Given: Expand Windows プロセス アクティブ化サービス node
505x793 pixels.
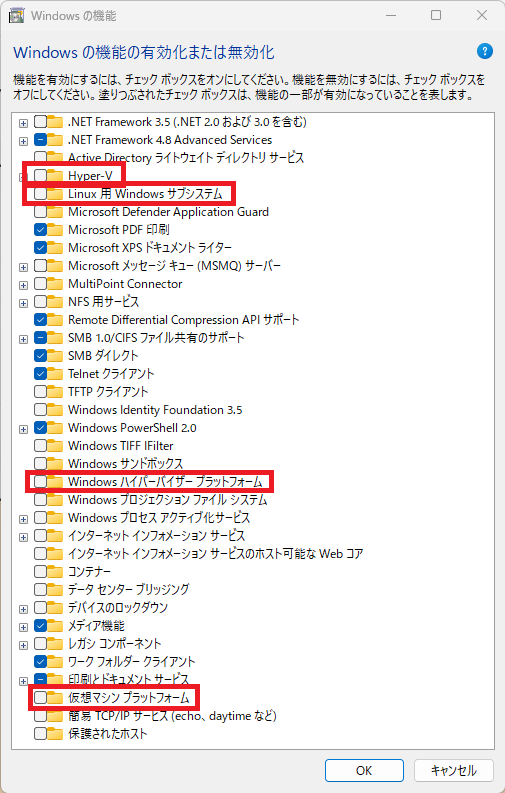Looking at the screenshot, I should click(x=23, y=519).
